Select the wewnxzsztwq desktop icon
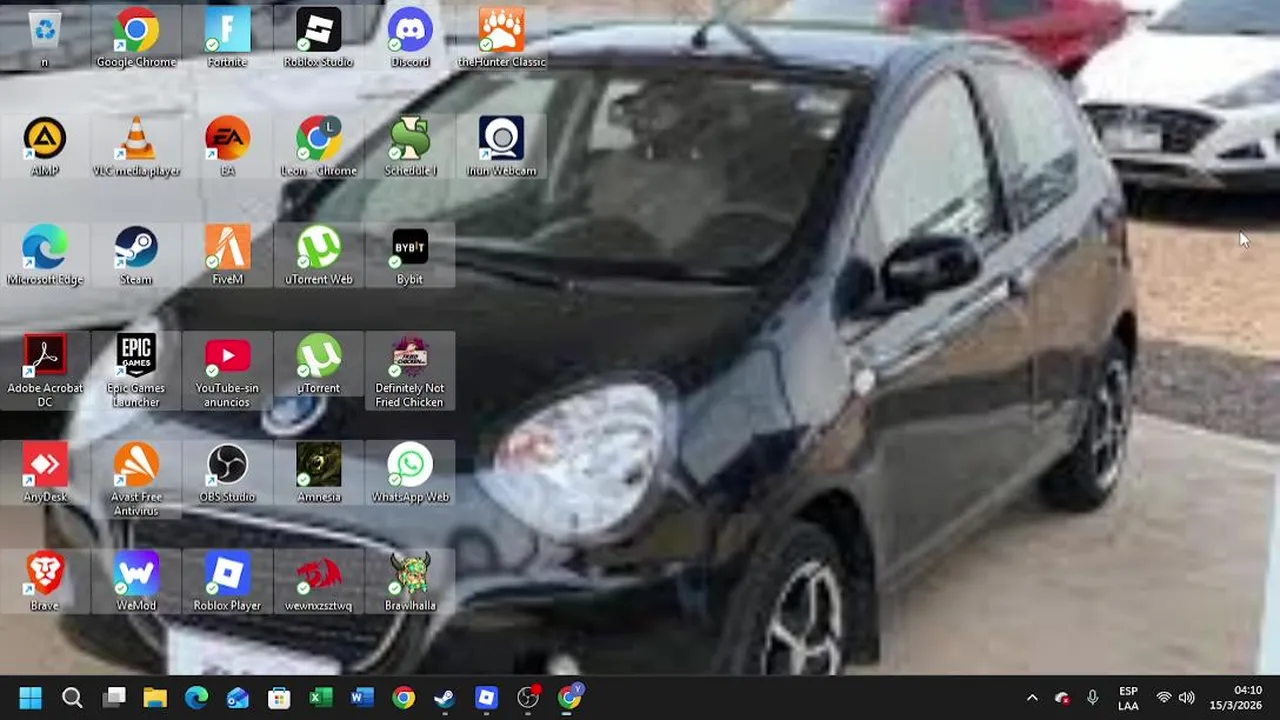 pyautogui.click(x=318, y=582)
